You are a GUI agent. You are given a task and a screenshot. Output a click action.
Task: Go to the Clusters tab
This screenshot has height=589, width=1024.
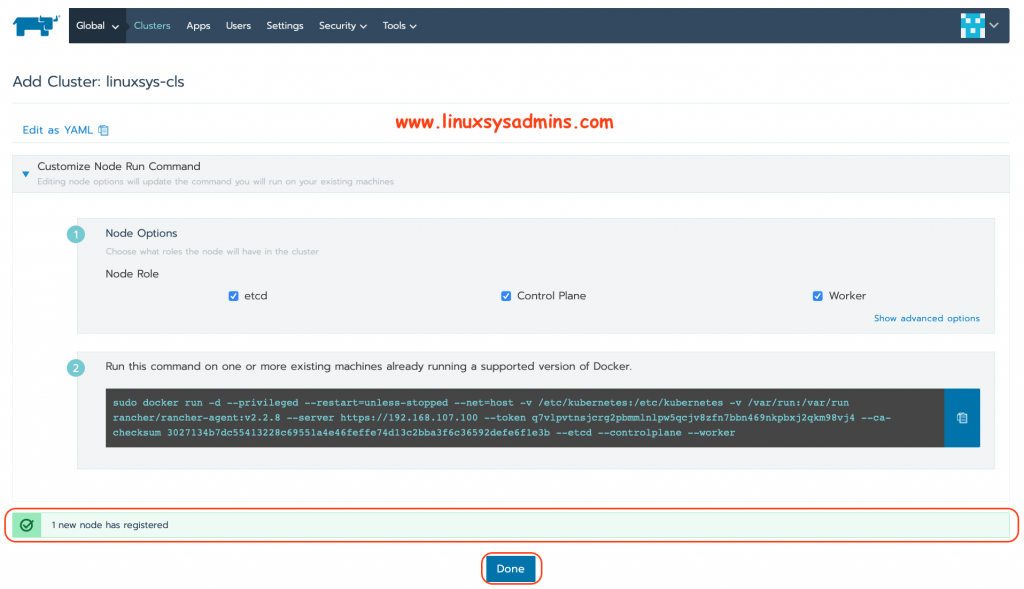tap(152, 25)
